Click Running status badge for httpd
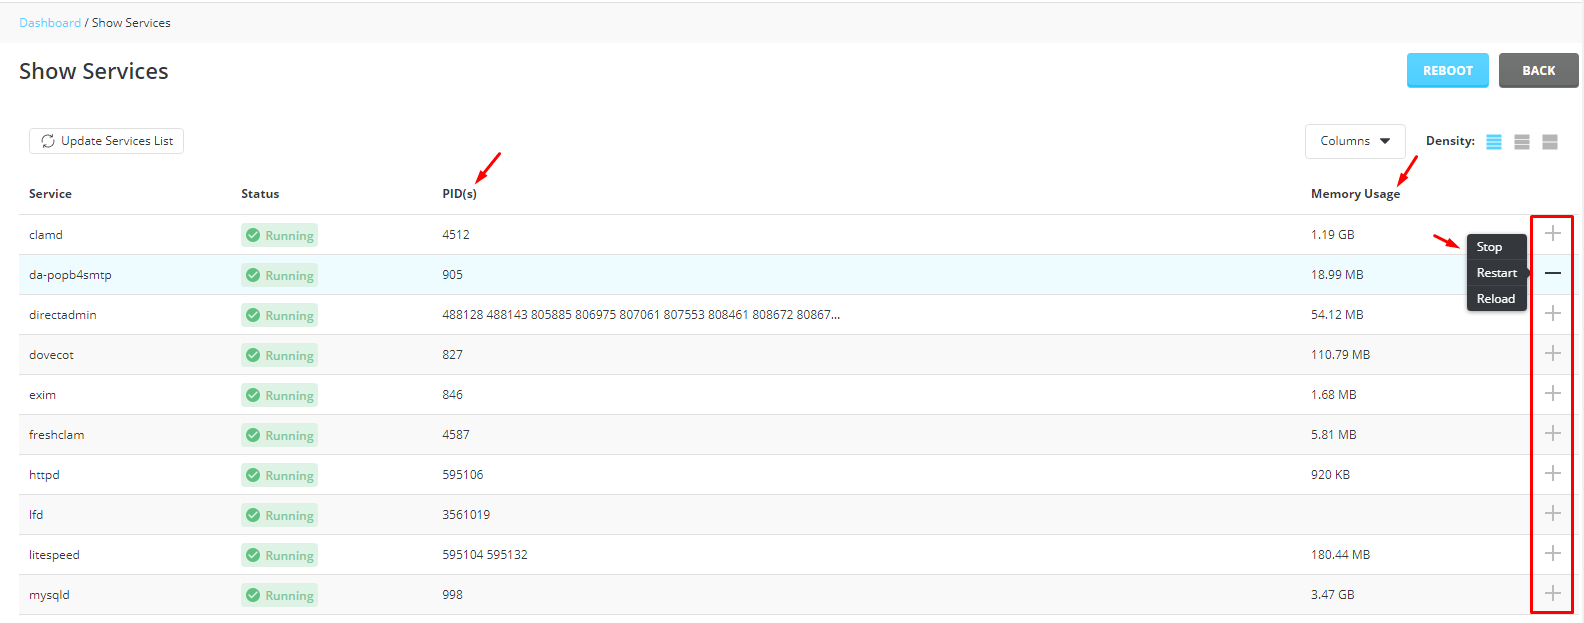Screen dimensions: 1584x623 (x=279, y=475)
